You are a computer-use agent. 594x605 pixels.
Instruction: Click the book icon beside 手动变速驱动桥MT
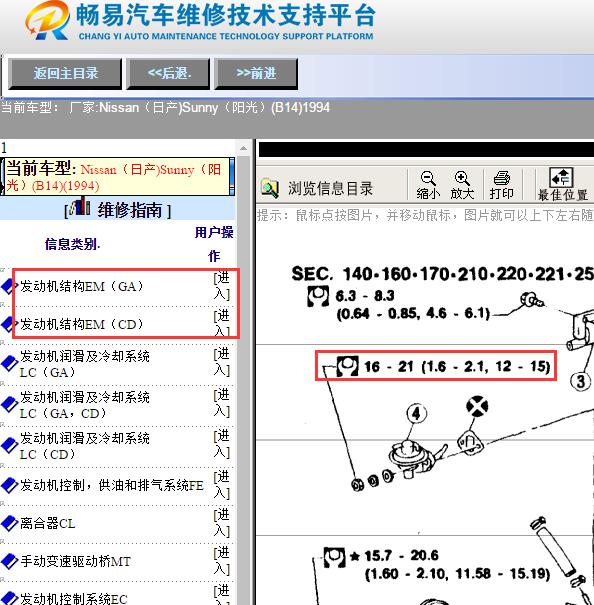pyautogui.click(x=9, y=561)
